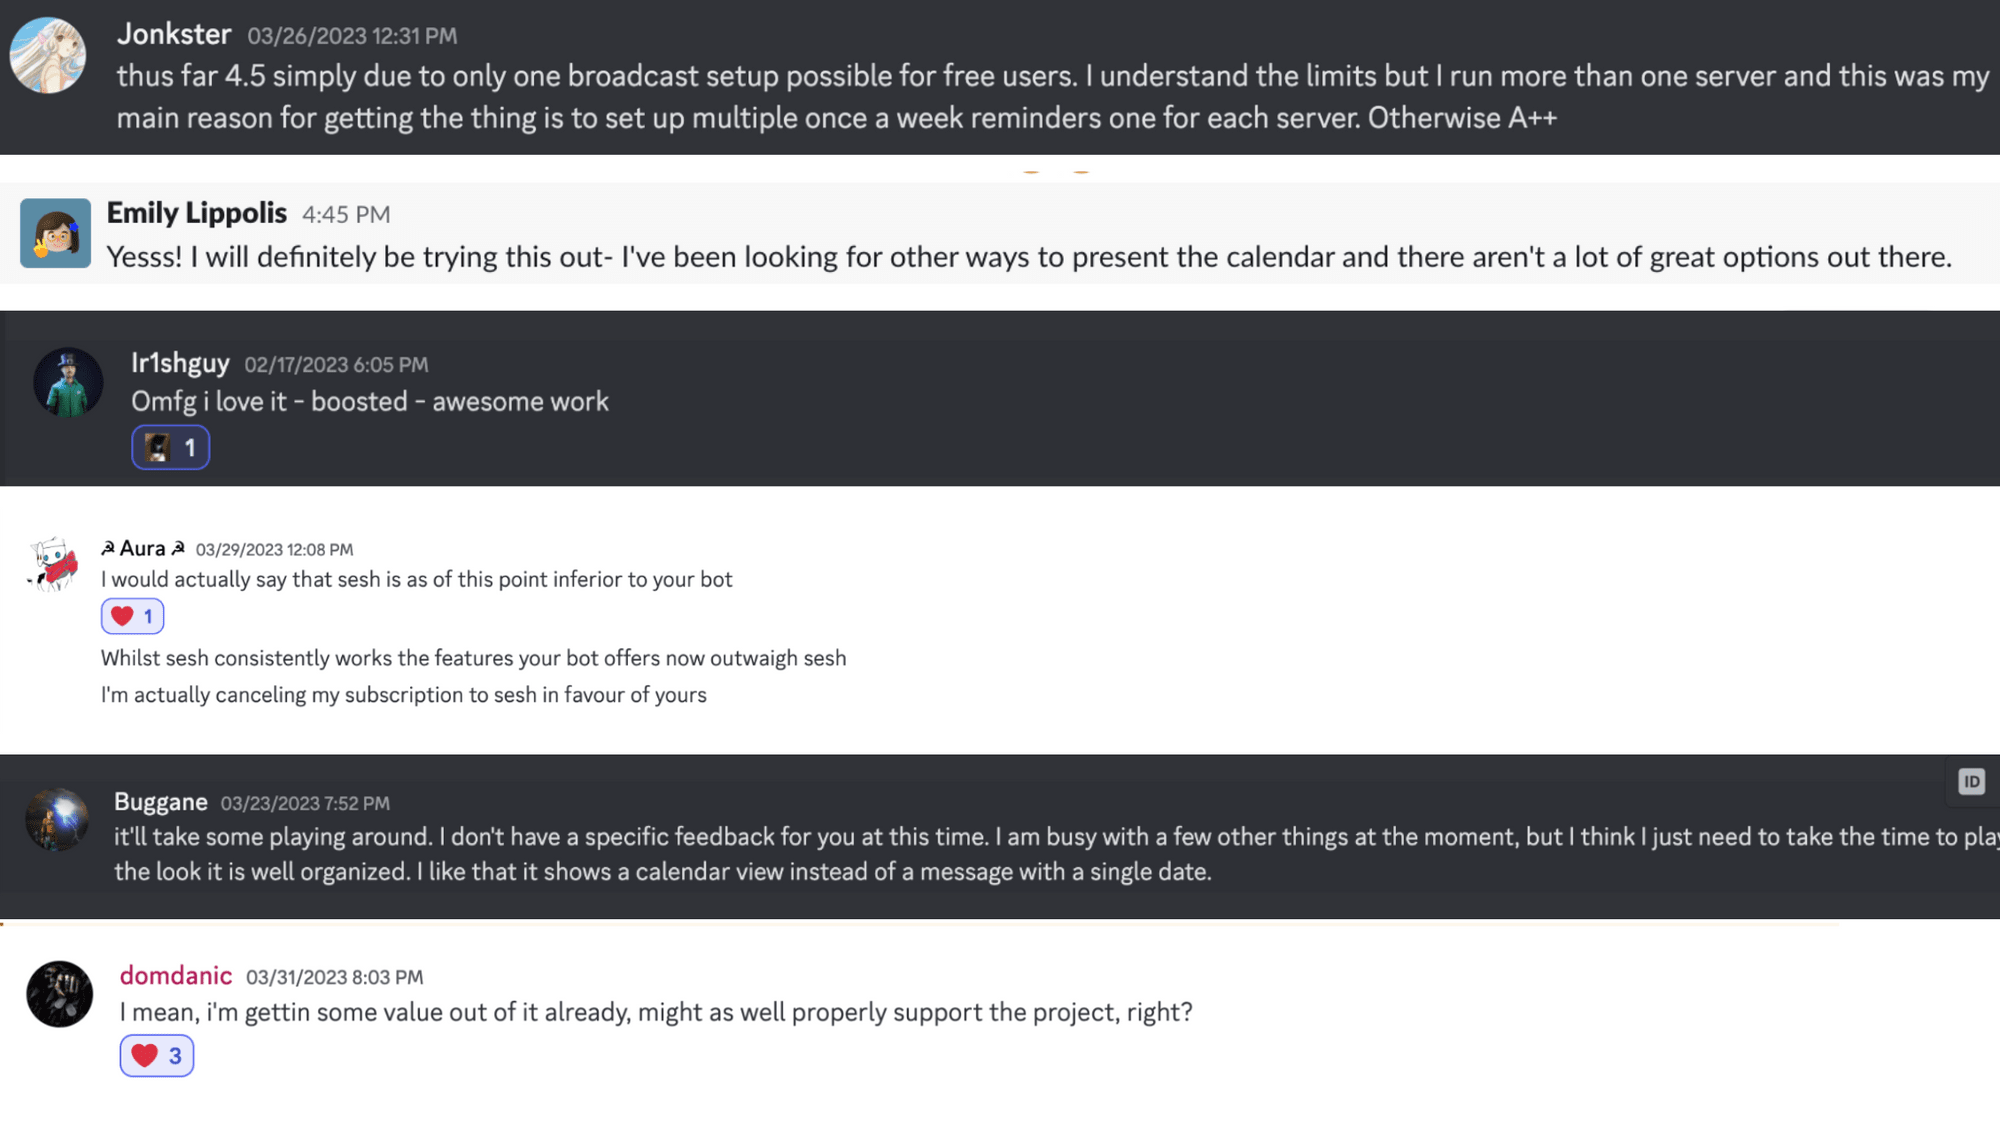Screen dimensions: 2000x1121
Task: Select the Ir1shguy username
Action: (x=180, y=363)
